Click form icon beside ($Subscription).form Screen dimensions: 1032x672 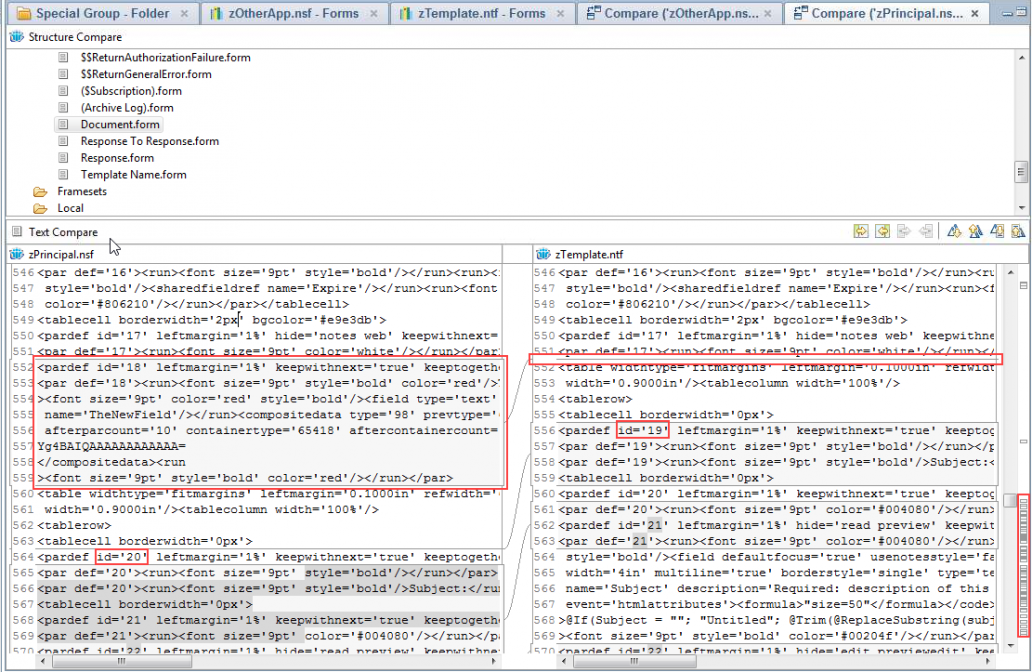(x=63, y=91)
